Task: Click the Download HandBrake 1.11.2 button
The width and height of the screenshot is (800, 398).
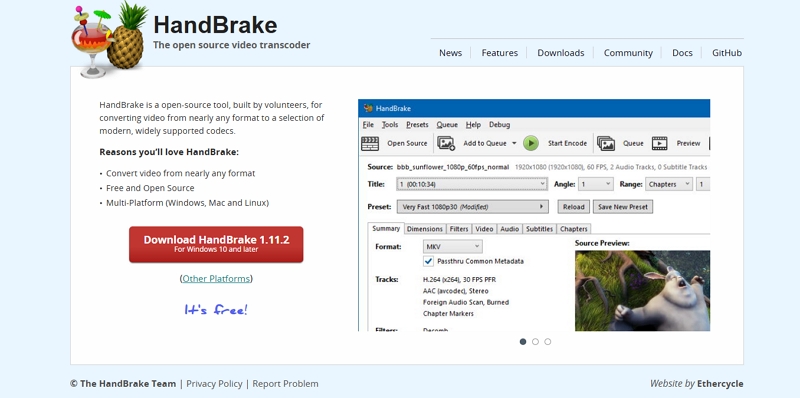Action: pyautogui.click(x=216, y=244)
